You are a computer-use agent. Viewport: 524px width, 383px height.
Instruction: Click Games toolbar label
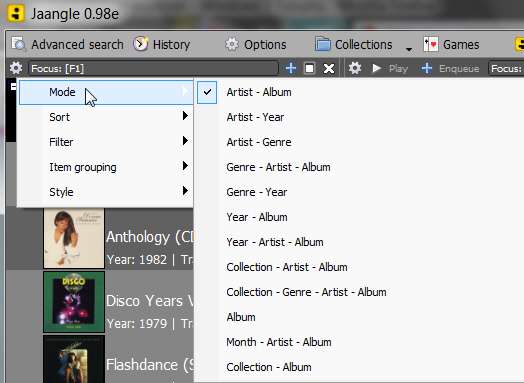461,44
